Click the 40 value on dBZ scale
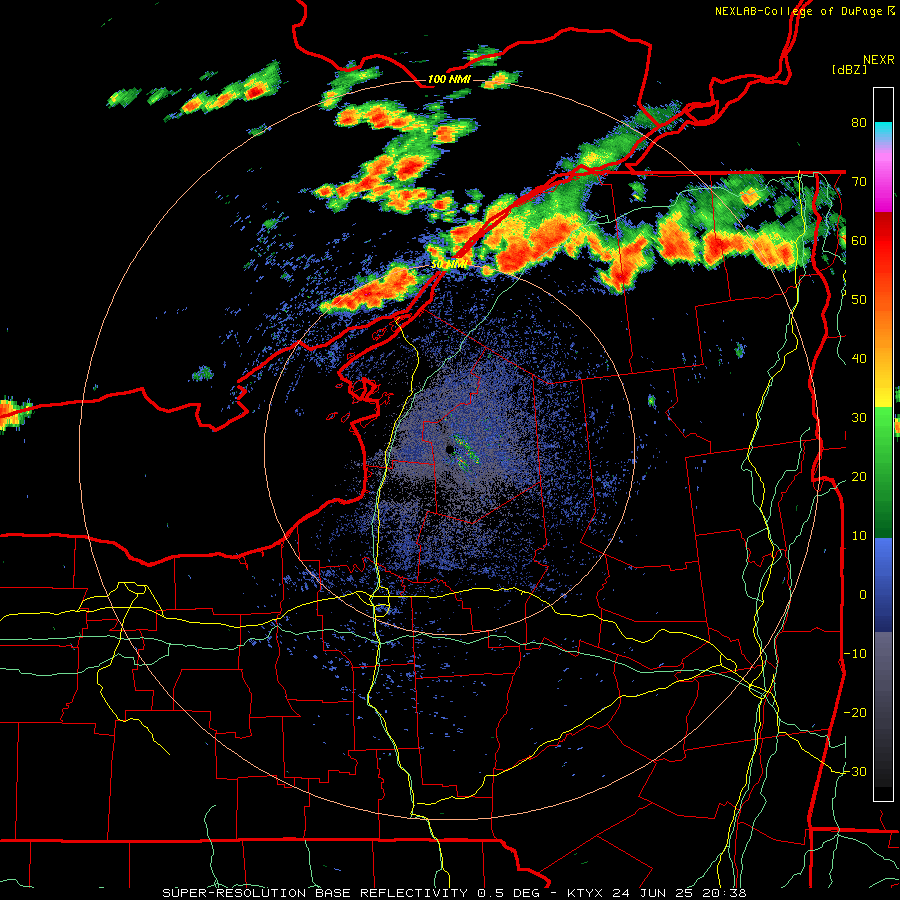 [x=859, y=359]
